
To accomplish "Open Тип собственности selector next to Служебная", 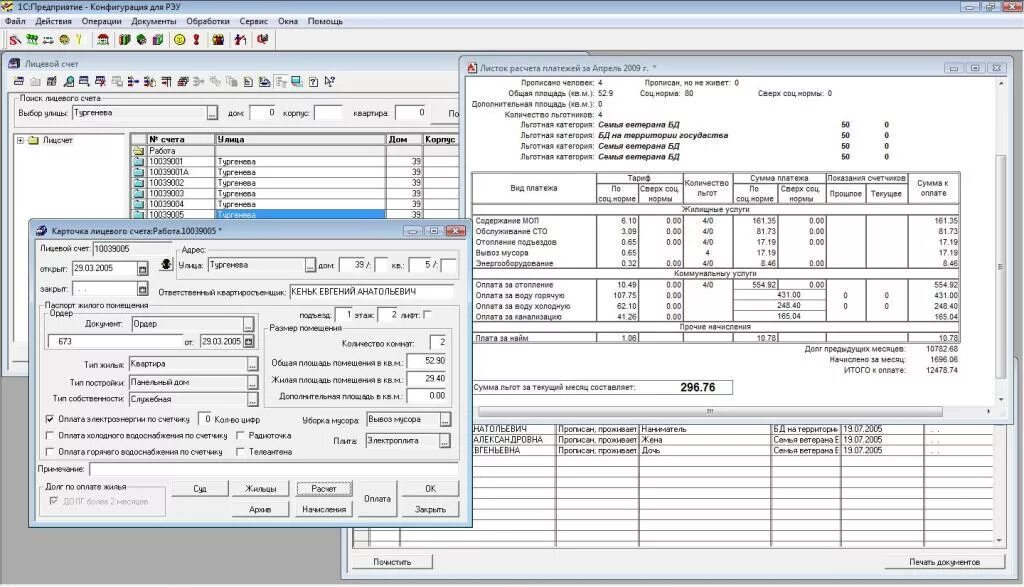I will [x=253, y=399].
